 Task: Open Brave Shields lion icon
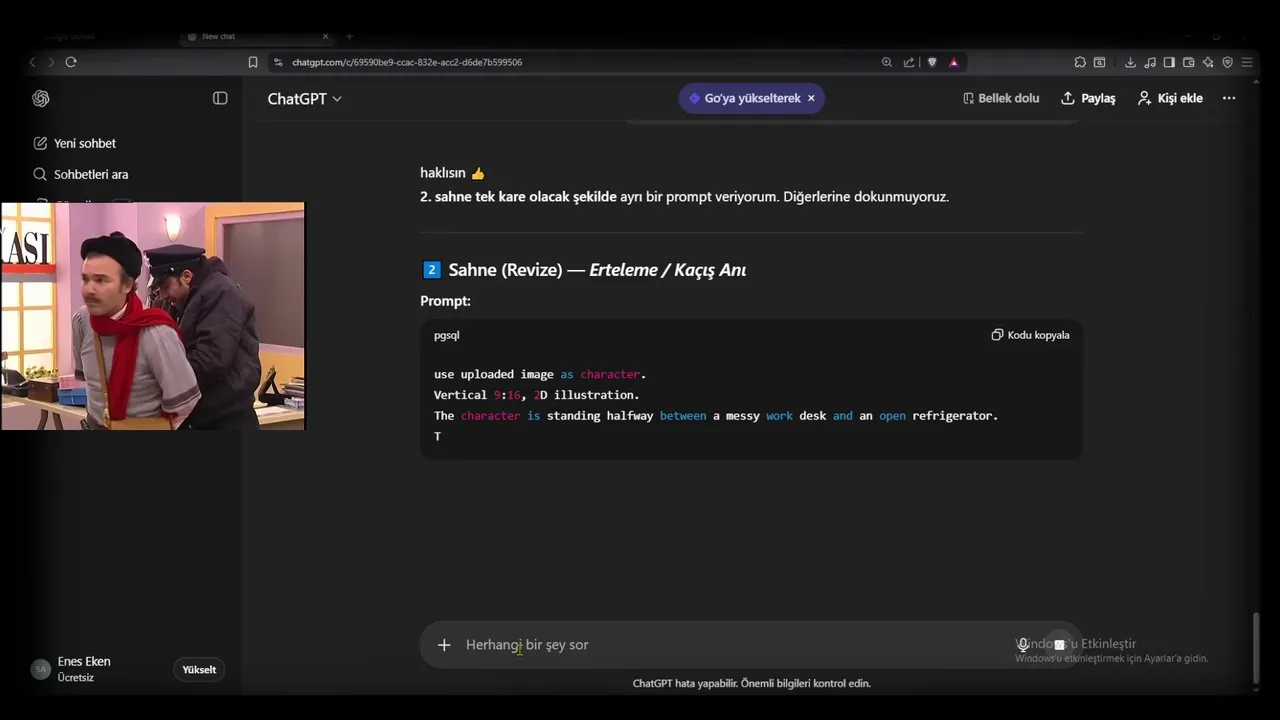coord(932,62)
